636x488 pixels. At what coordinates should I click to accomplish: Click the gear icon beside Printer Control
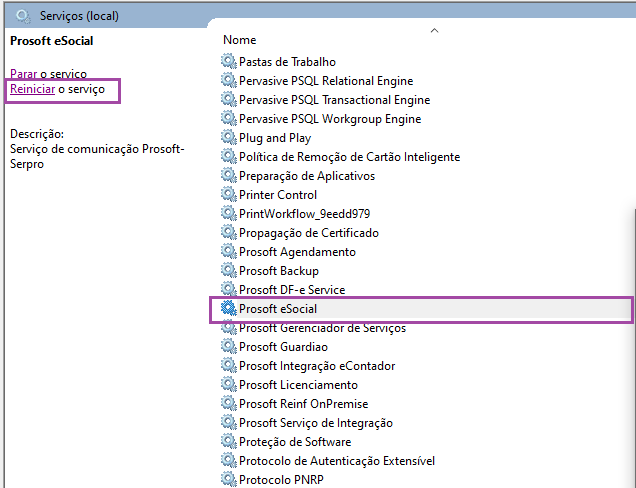click(x=229, y=195)
